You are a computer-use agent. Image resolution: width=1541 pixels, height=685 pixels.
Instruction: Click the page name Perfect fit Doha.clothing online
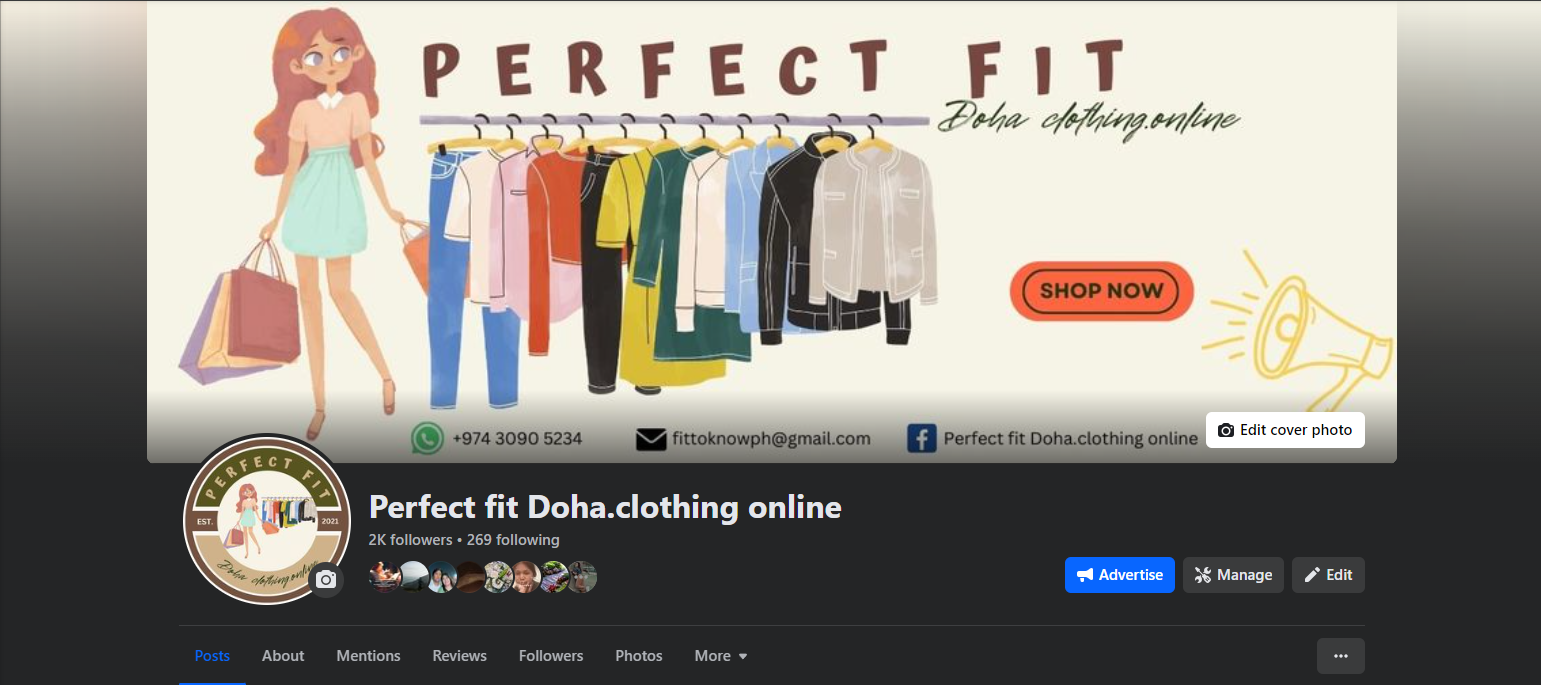click(605, 507)
